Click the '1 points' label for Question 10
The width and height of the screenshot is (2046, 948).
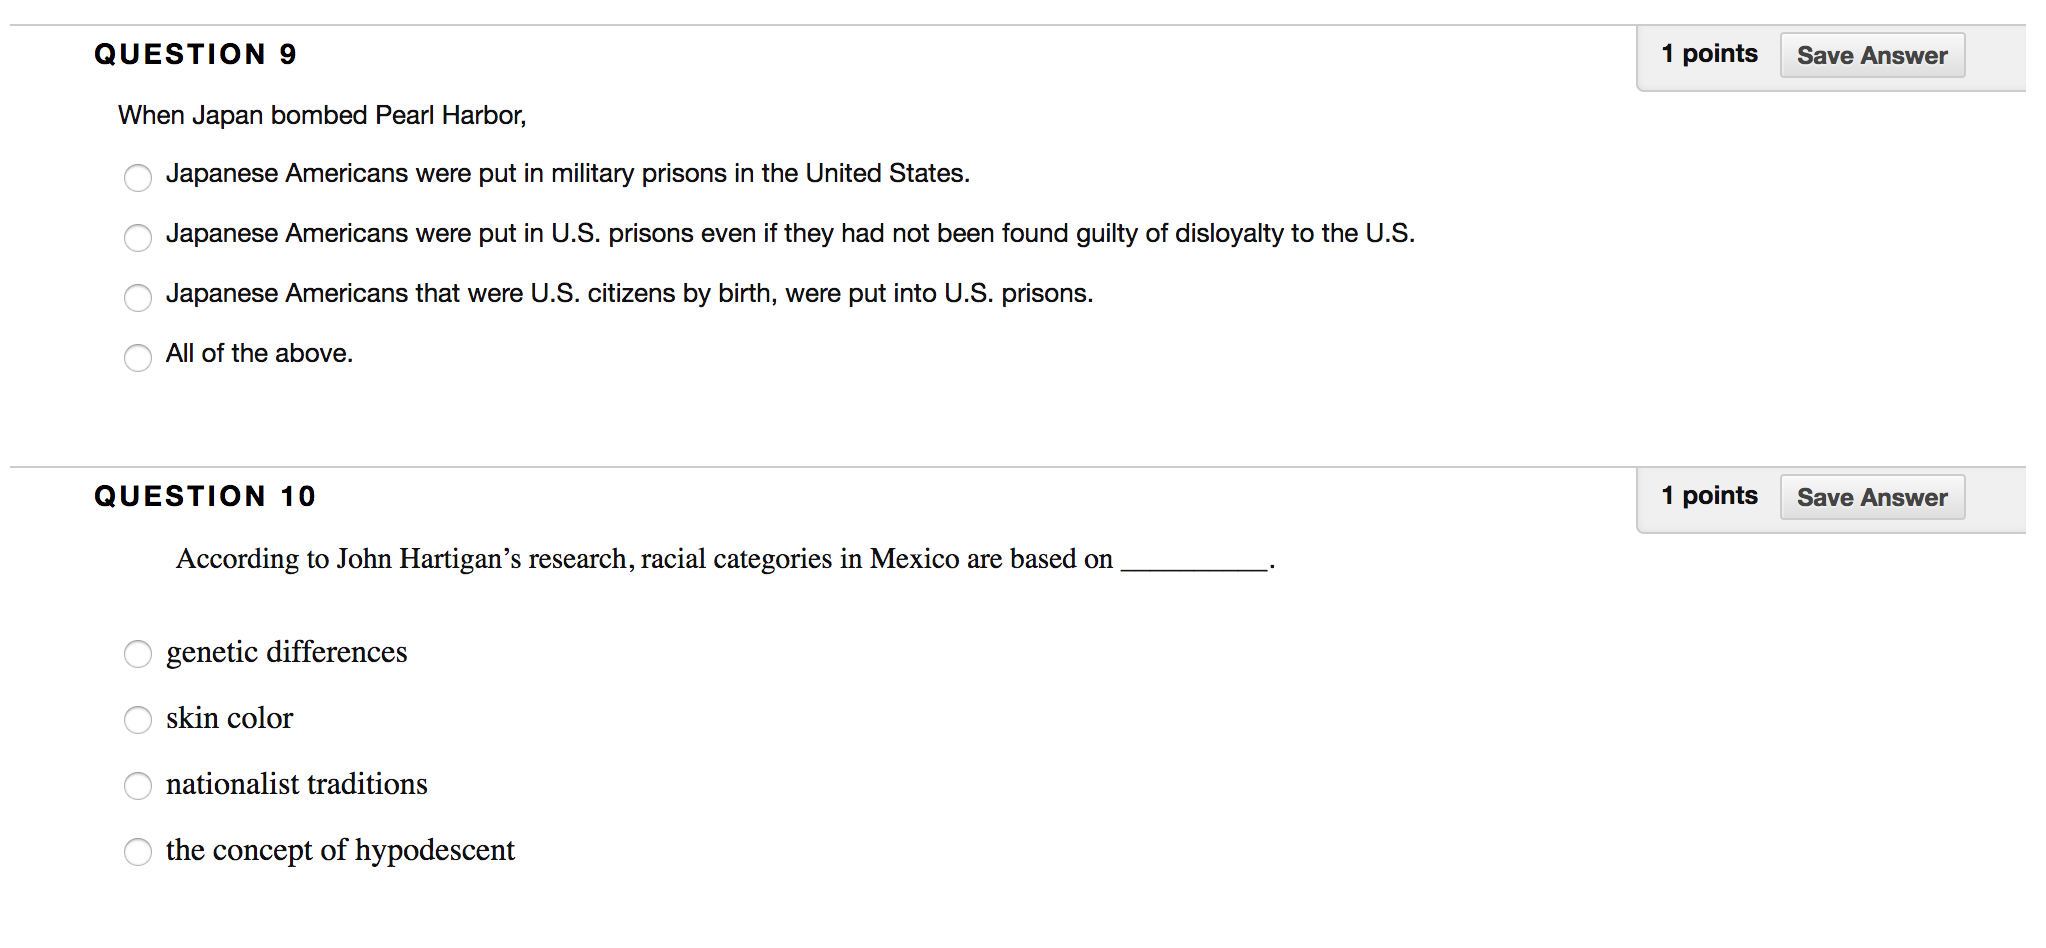(1709, 496)
